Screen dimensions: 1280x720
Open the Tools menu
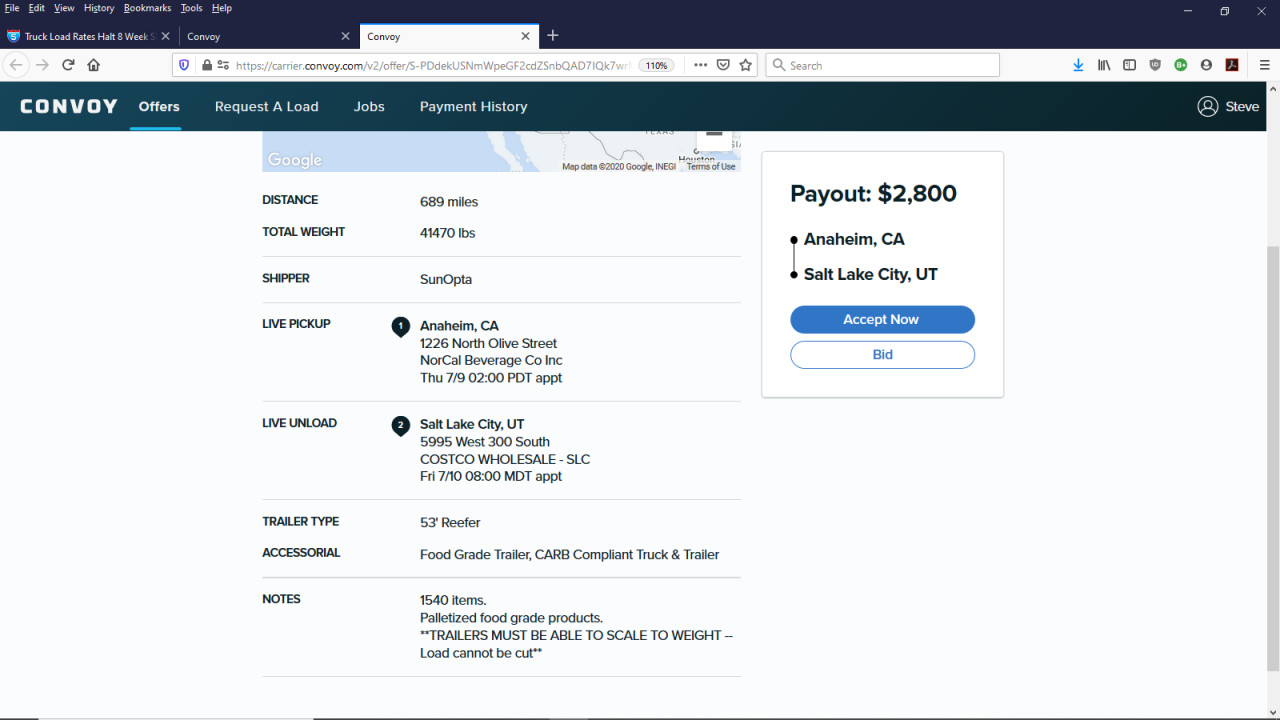coord(191,8)
